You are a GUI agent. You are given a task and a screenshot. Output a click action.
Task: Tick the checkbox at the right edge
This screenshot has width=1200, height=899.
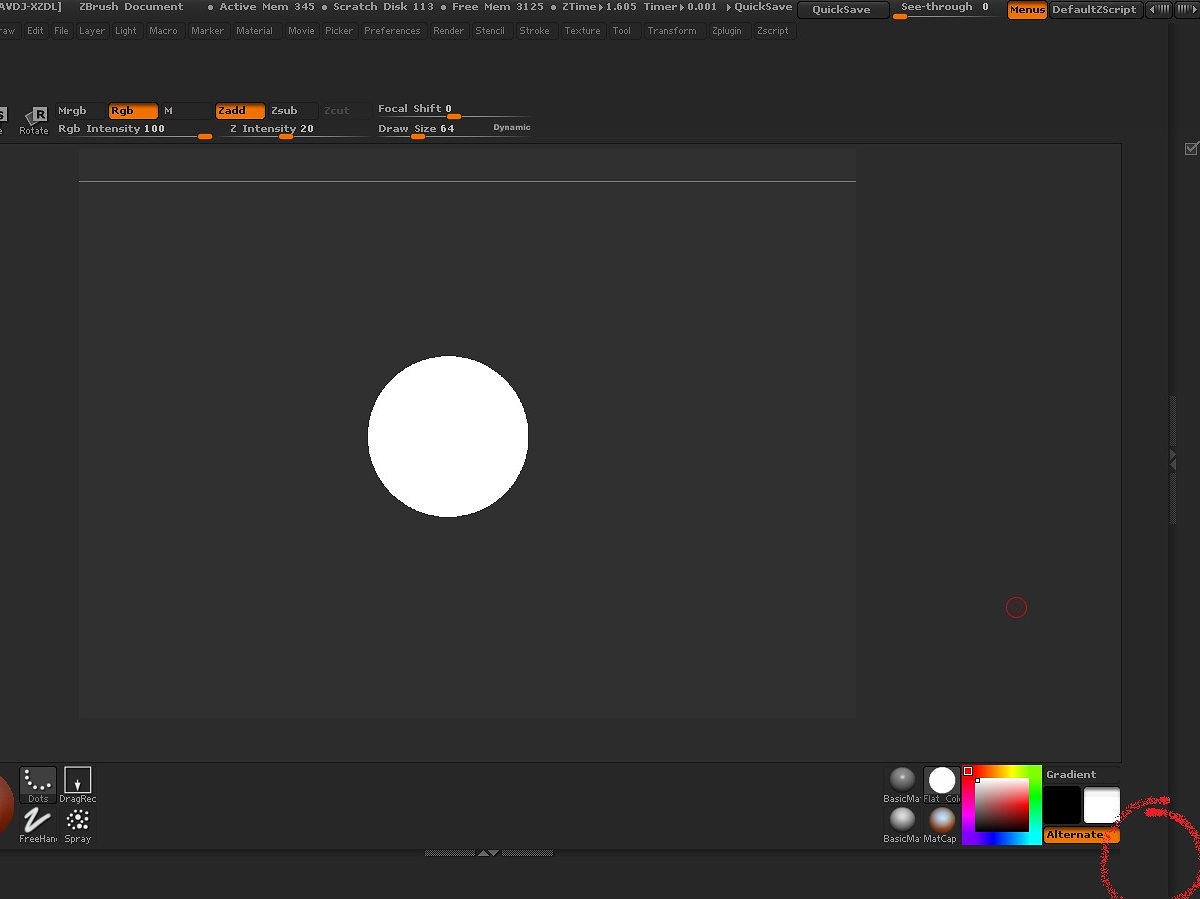1191,148
